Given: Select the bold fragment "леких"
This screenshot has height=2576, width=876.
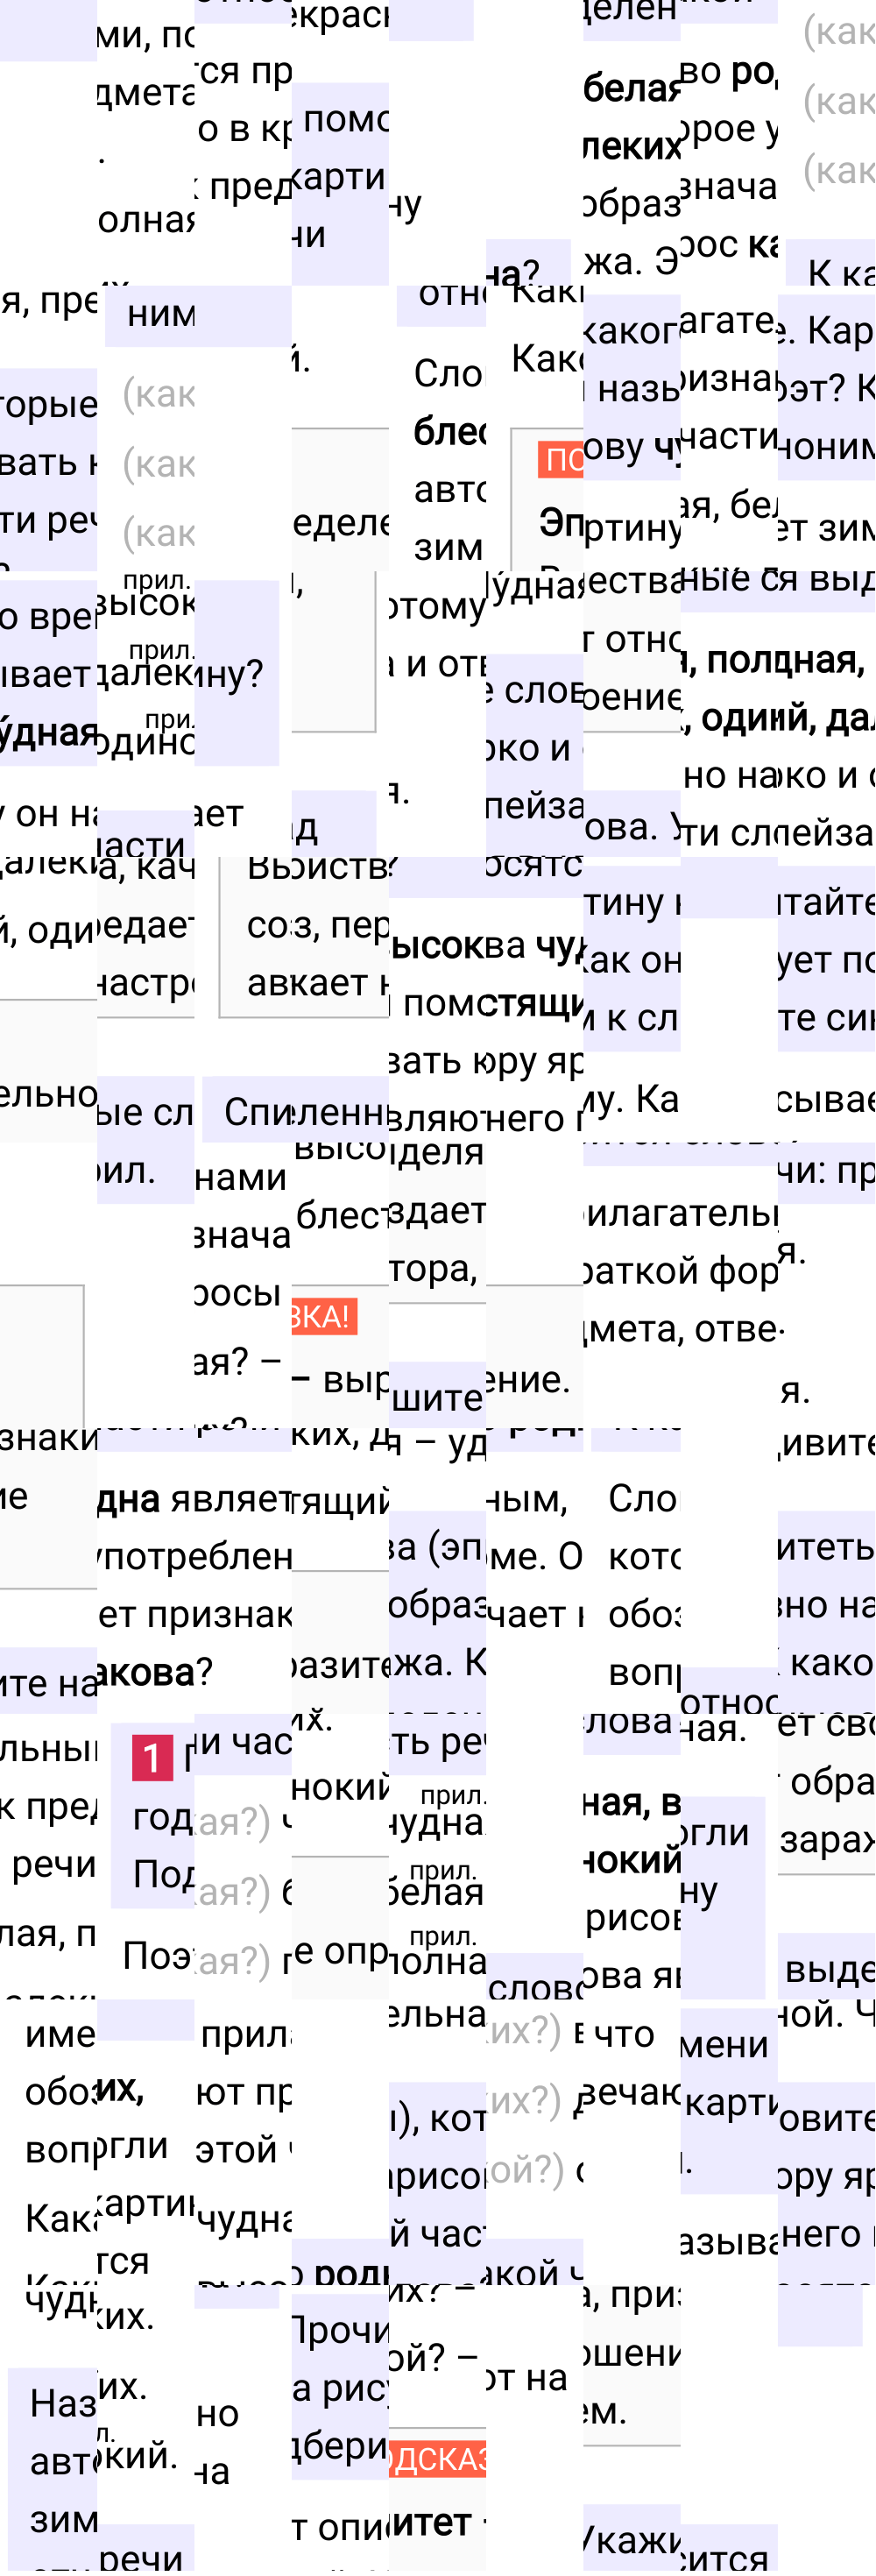Looking at the screenshot, I should [632, 147].
